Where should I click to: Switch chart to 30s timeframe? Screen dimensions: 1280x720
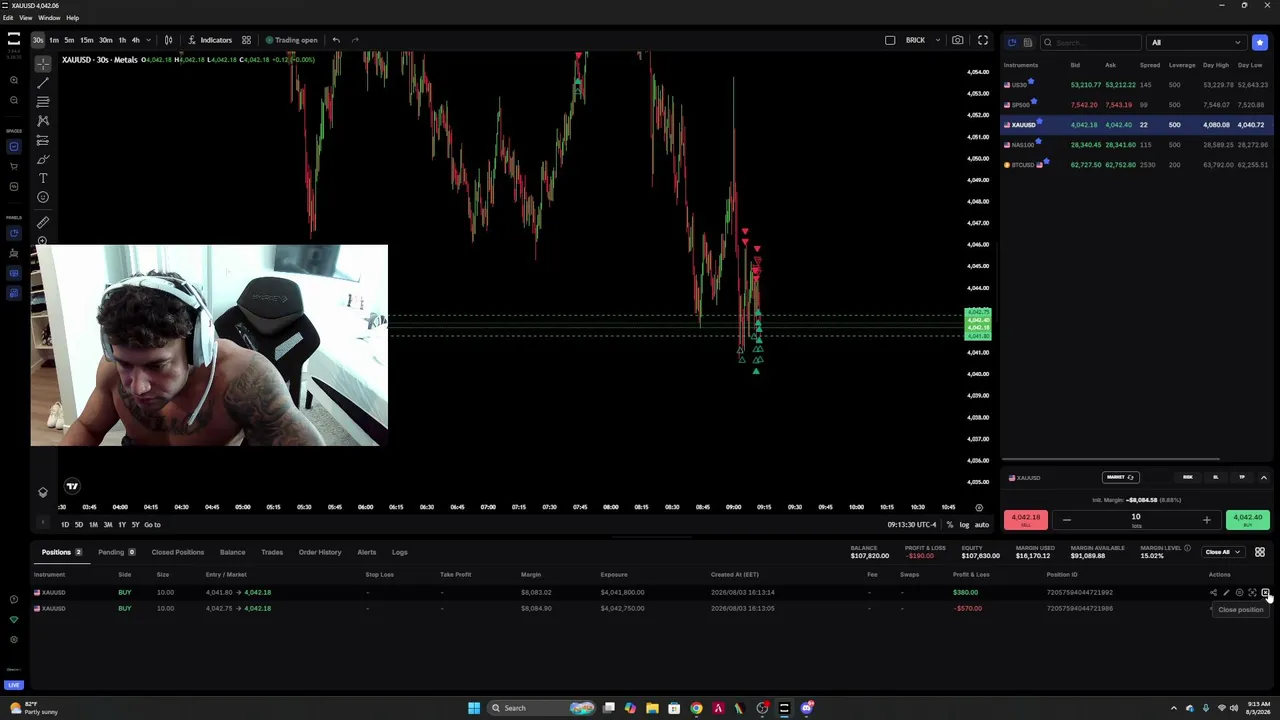[38, 40]
